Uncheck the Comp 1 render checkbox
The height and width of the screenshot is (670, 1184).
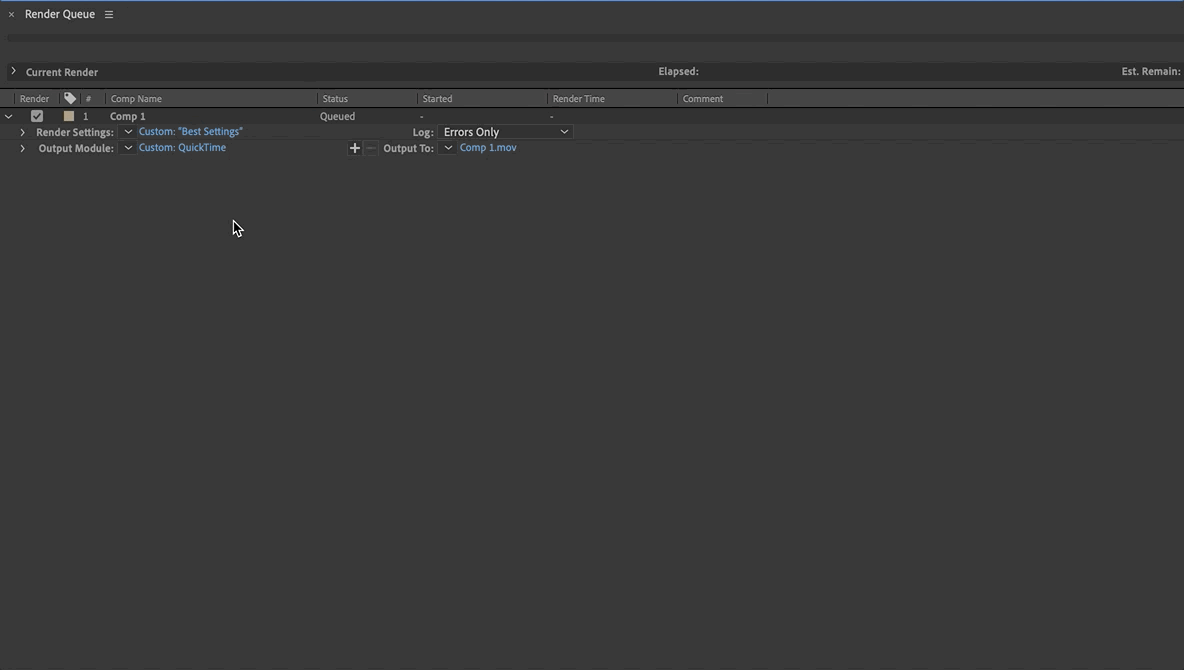pos(36,116)
